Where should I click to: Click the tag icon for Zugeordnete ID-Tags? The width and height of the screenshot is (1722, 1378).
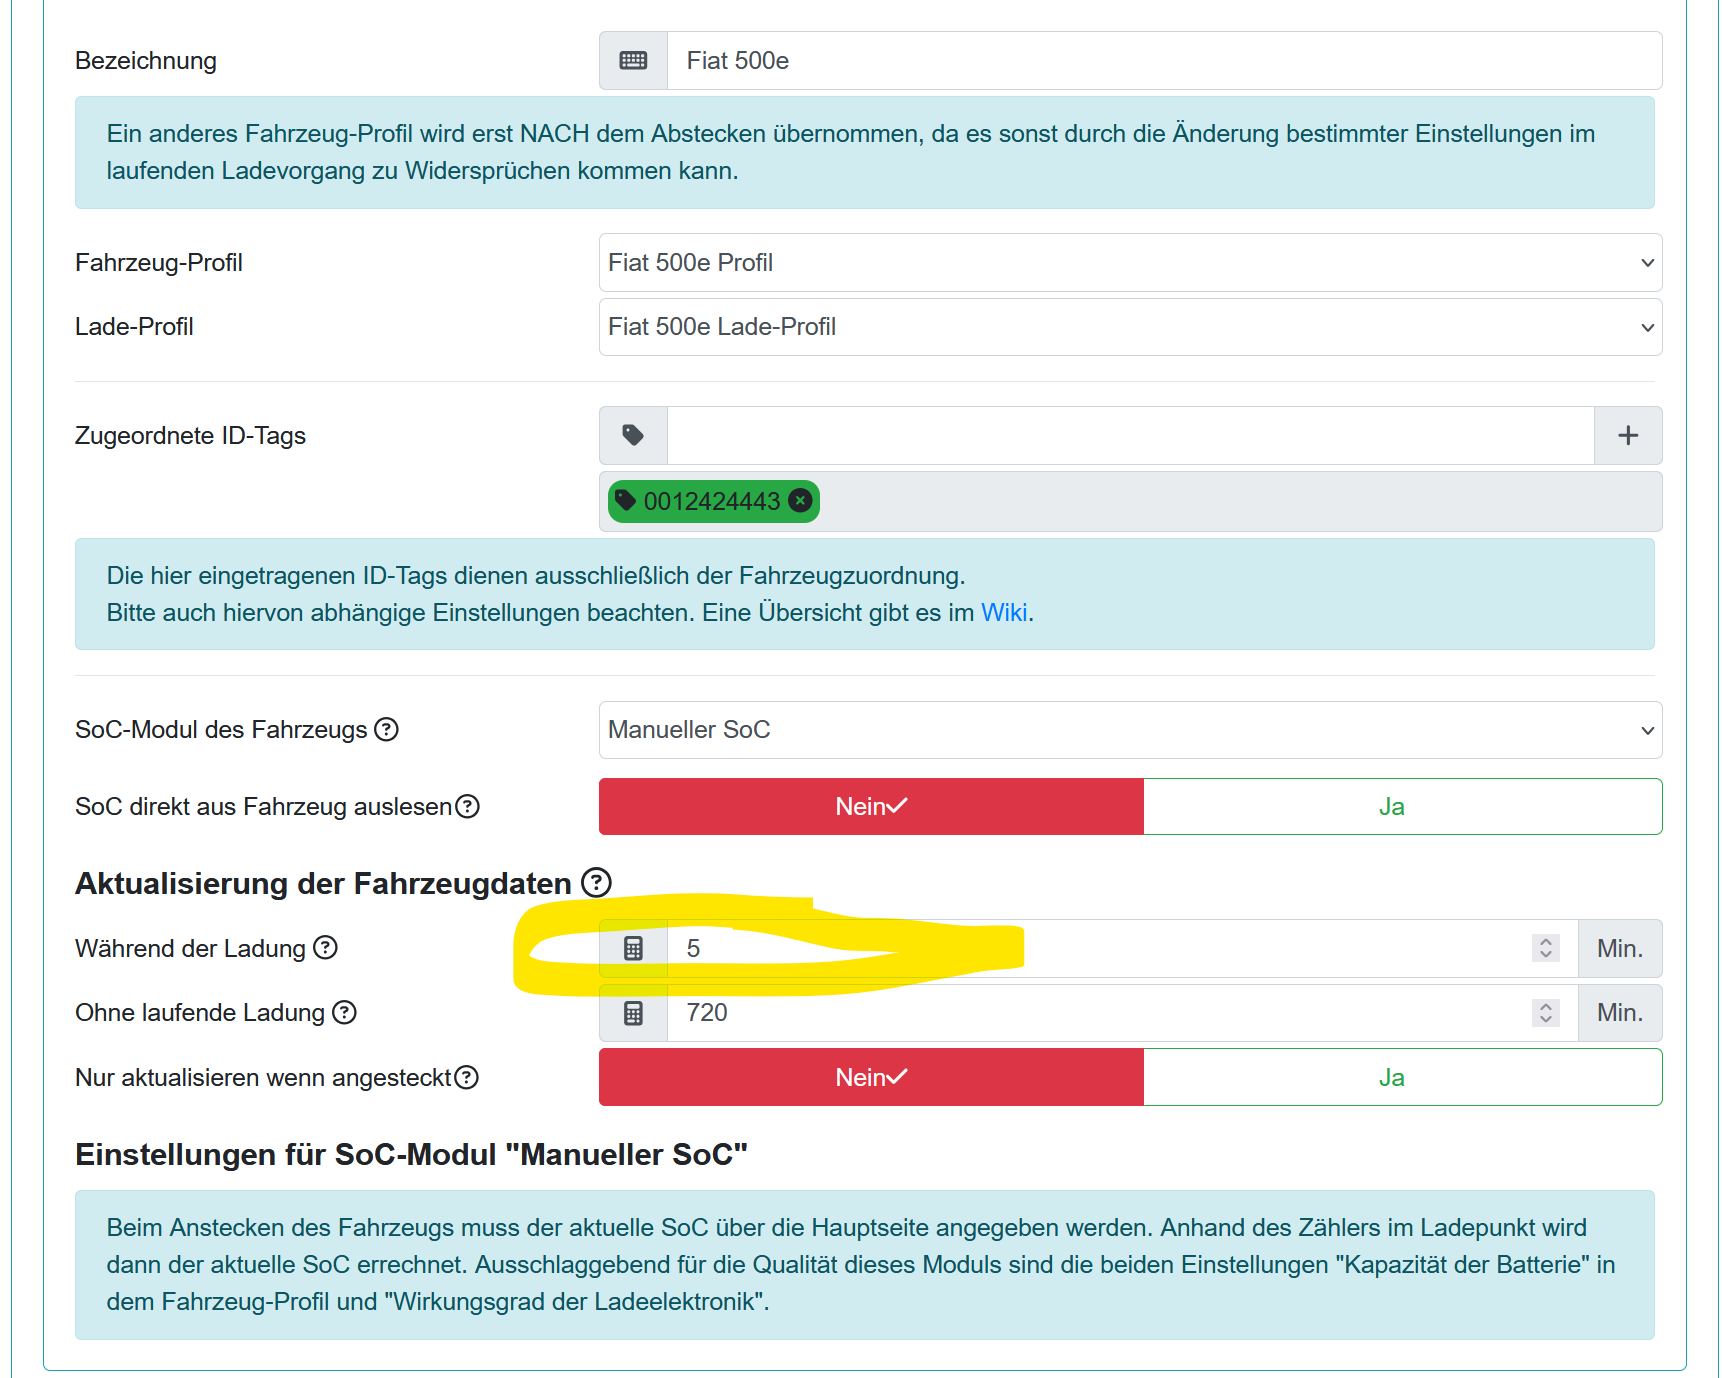click(x=633, y=435)
